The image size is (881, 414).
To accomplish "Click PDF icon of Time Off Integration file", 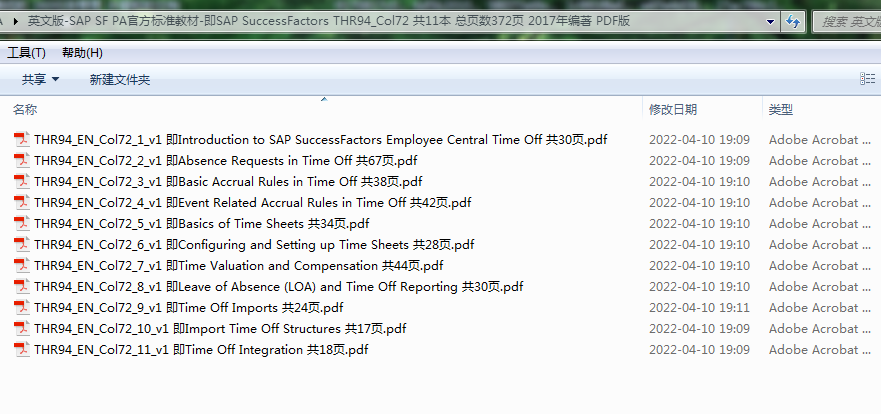I will coord(22,349).
